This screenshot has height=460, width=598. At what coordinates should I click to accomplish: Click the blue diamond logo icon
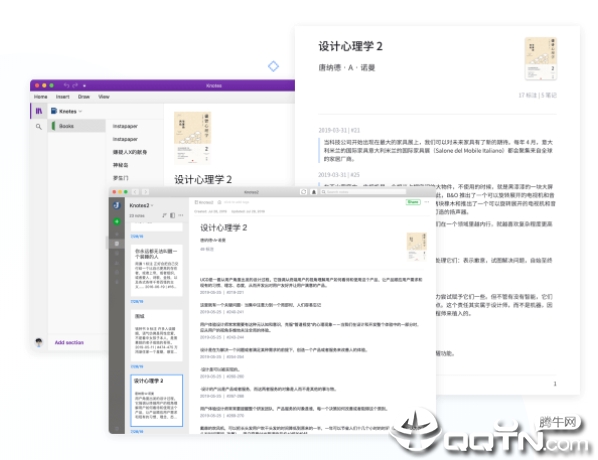(x=273, y=66)
